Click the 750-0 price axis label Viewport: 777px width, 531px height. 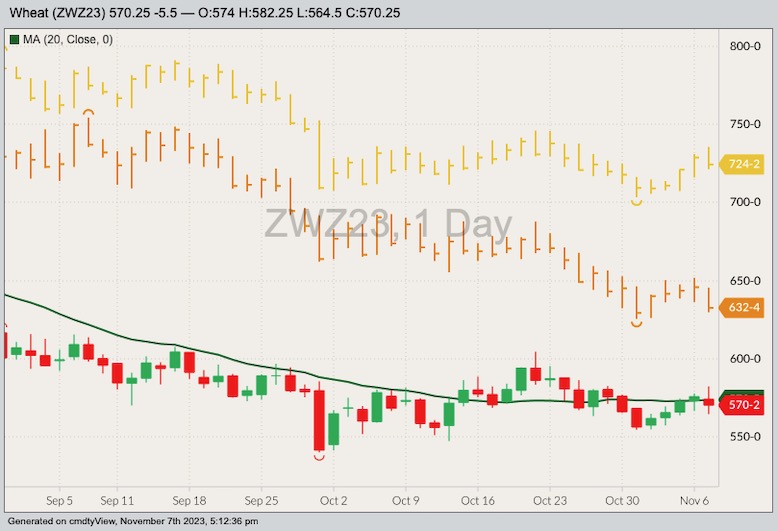click(745, 124)
